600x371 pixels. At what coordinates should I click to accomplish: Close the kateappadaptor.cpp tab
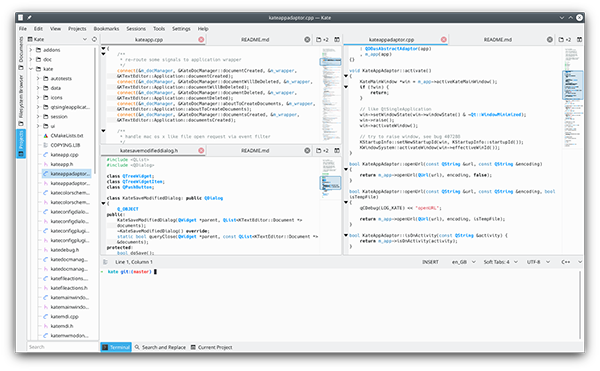[443, 39]
